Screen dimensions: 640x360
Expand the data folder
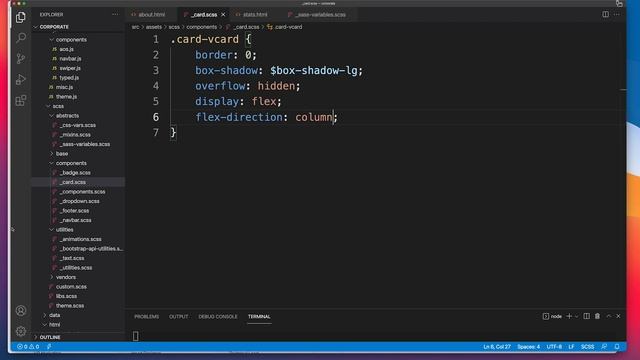tap(54, 315)
